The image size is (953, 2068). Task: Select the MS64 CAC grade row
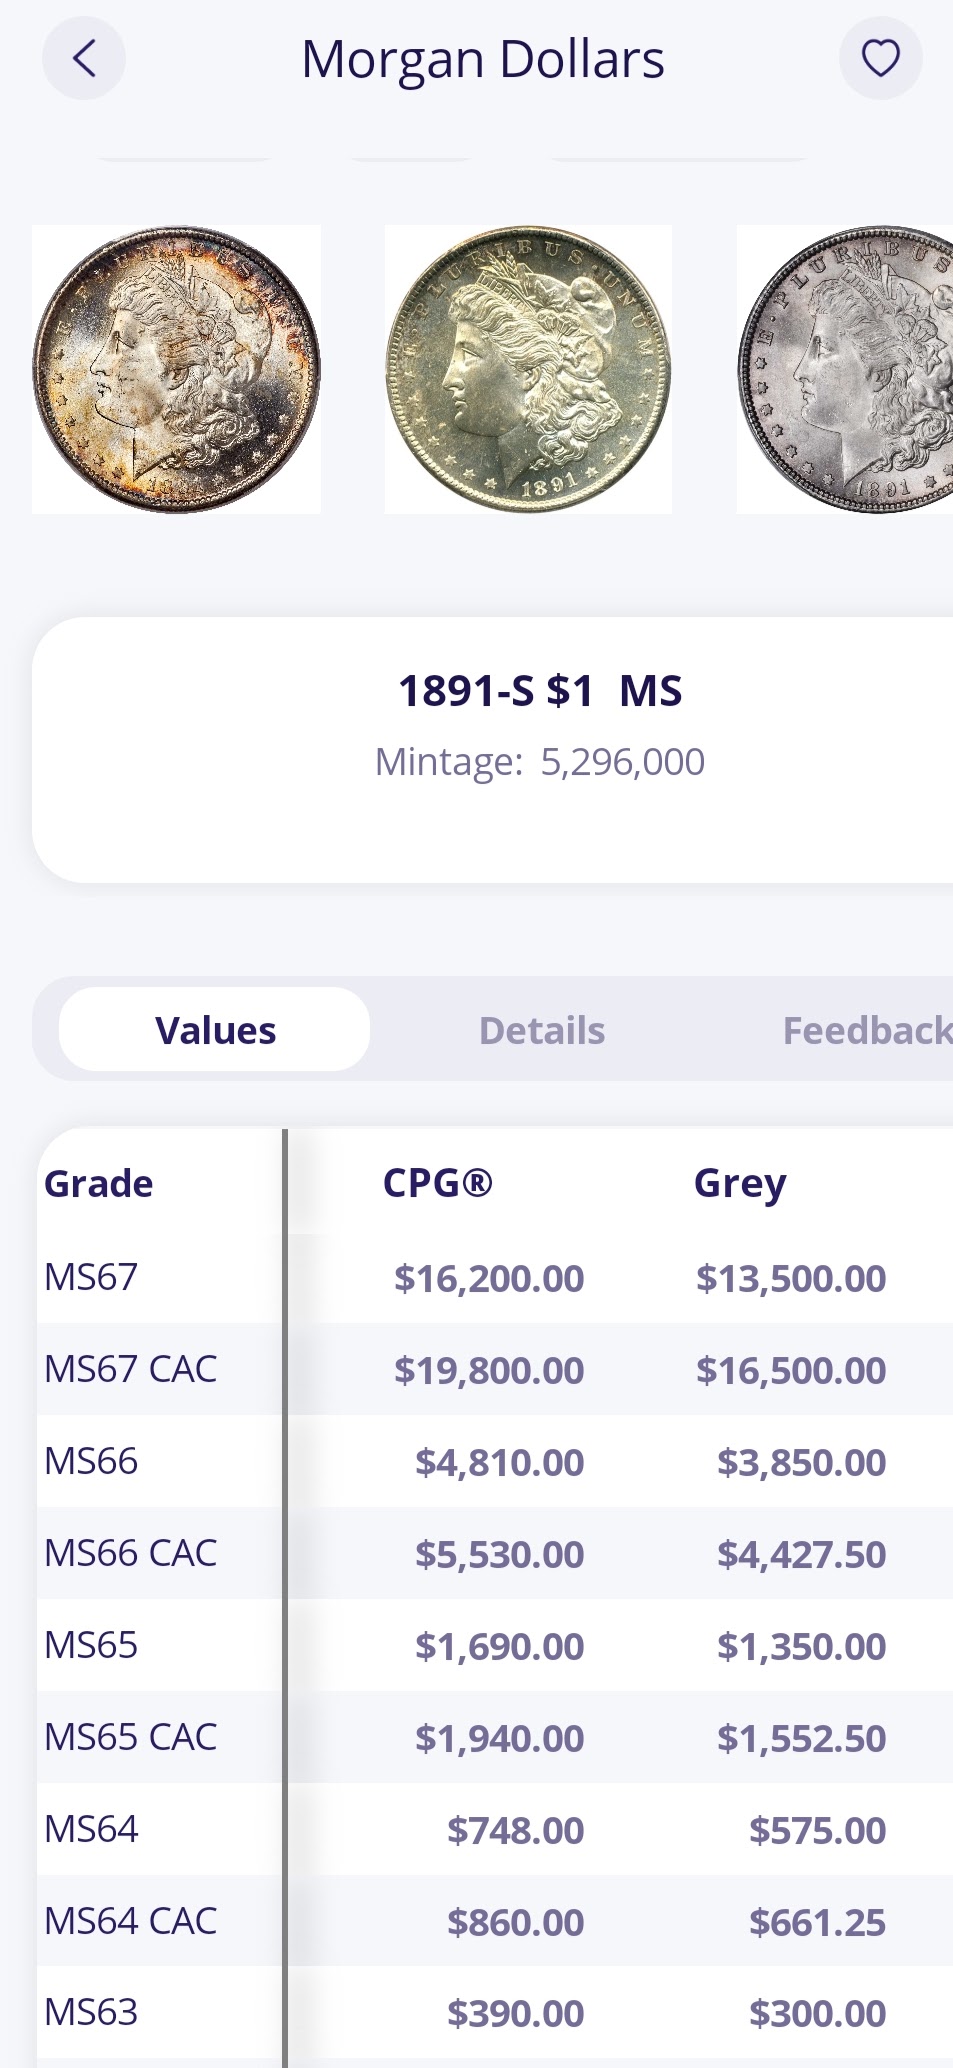(131, 1921)
